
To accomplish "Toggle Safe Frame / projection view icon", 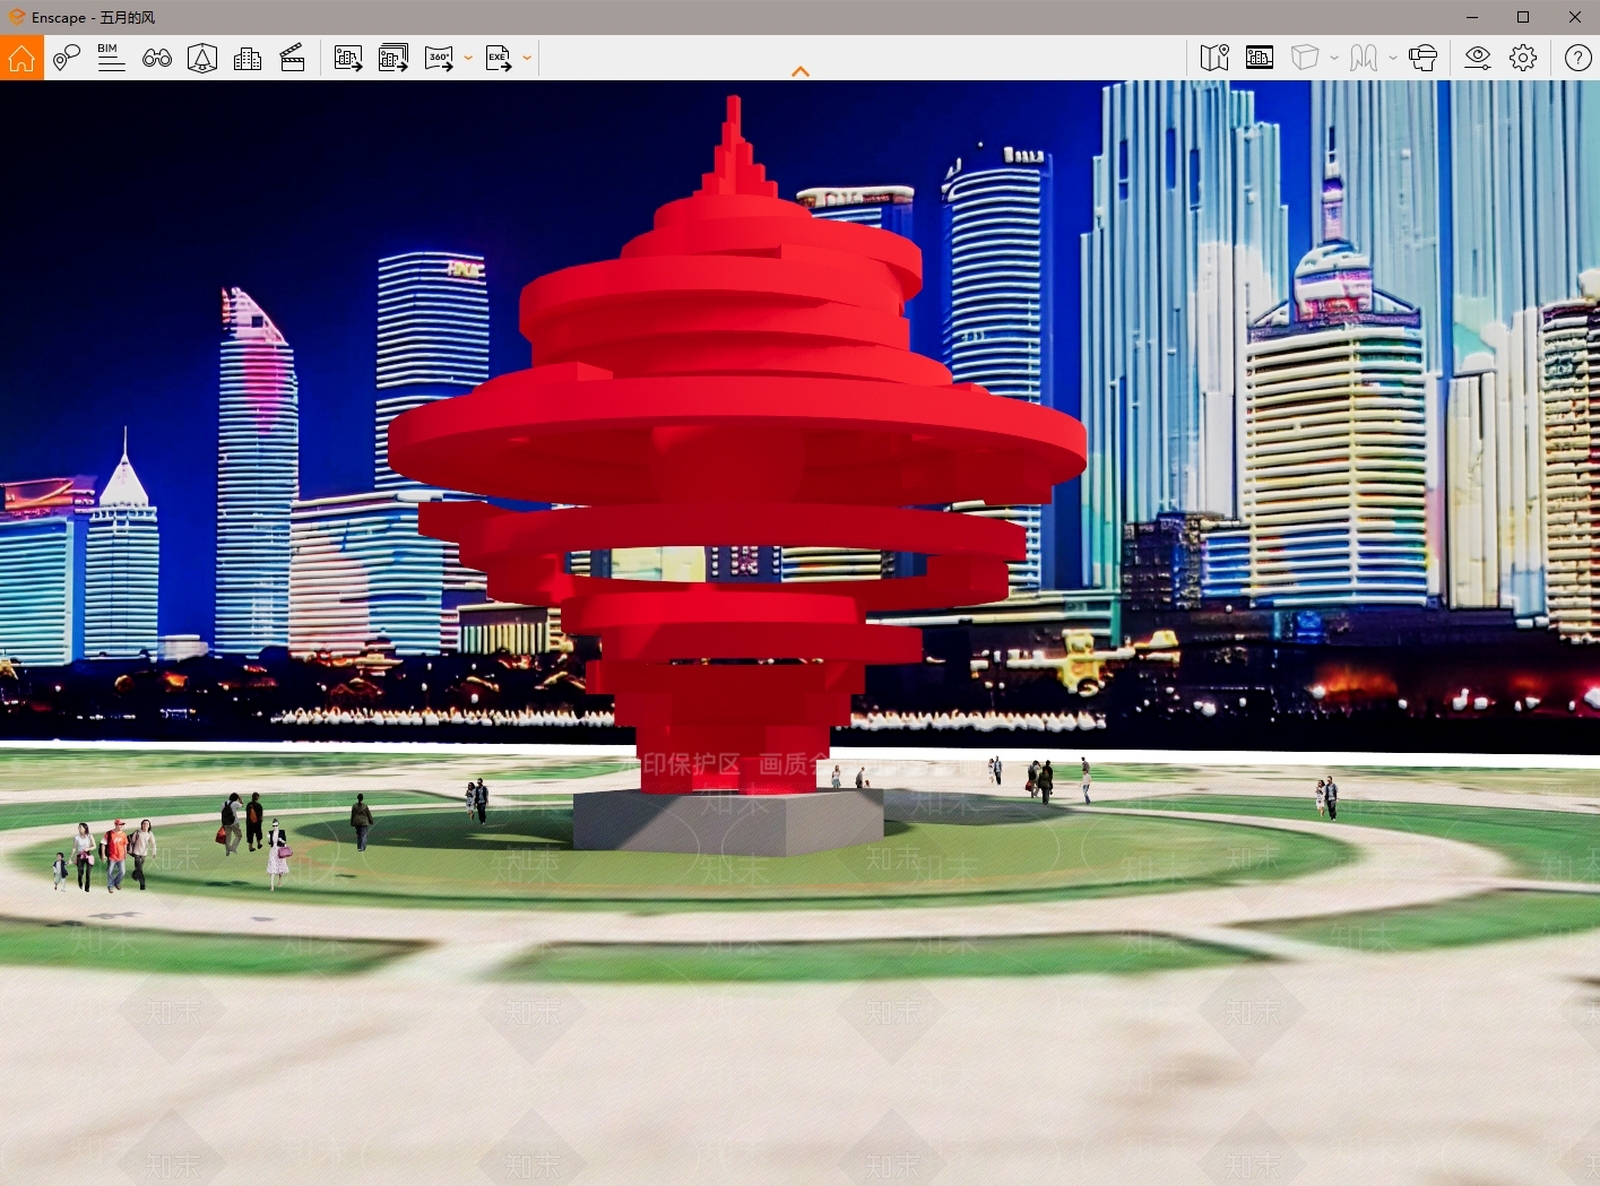I will coord(202,58).
